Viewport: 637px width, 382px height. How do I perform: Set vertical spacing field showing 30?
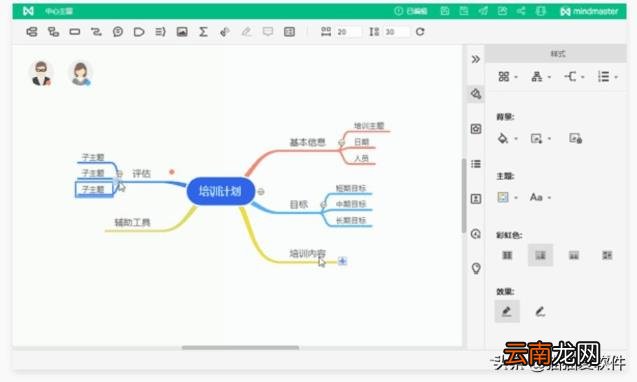pyautogui.click(x=396, y=32)
